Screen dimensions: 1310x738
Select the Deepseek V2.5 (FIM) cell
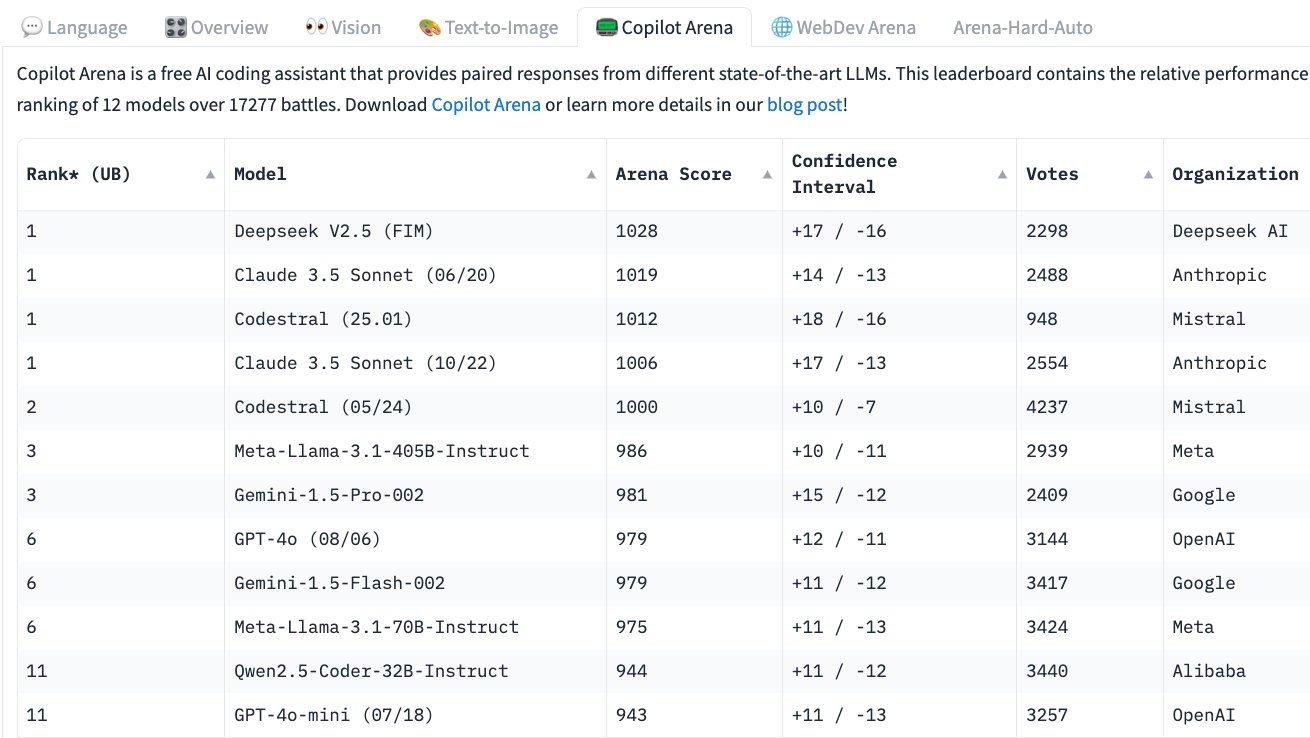coord(415,231)
